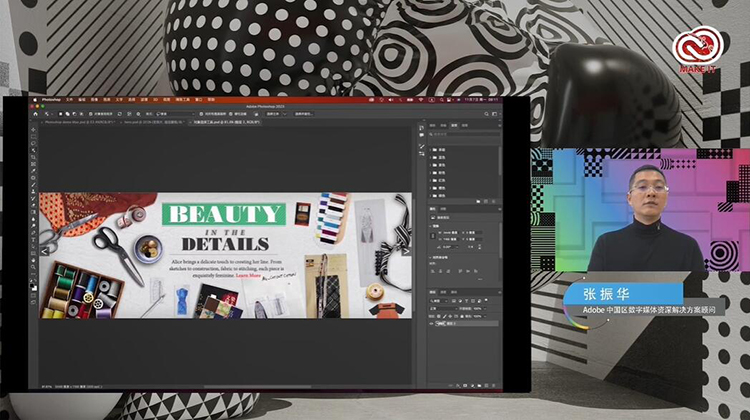Toggle 硬化边缘 checkbox

point(231,114)
